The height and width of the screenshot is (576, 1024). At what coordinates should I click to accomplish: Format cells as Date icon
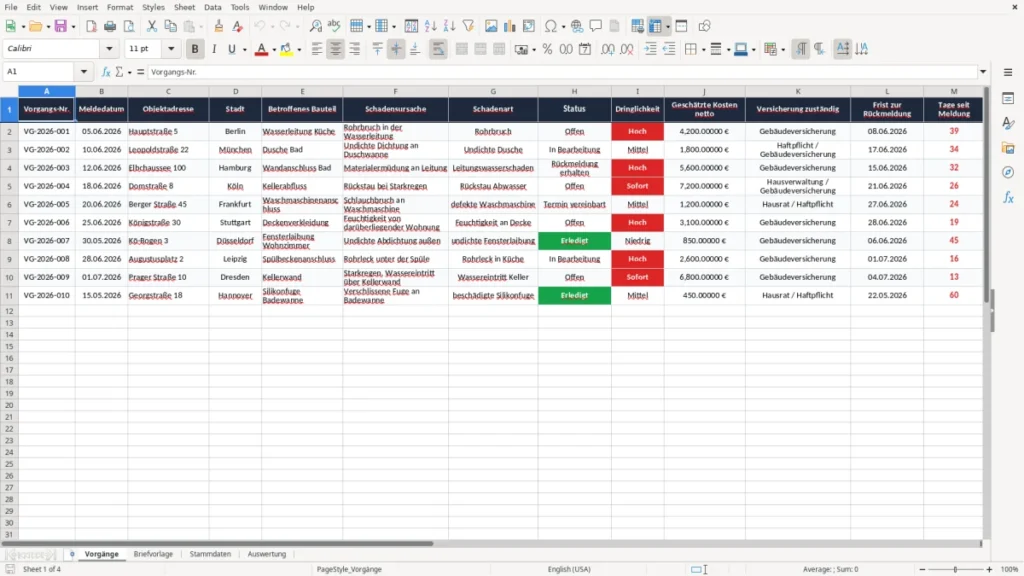coord(585,49)
